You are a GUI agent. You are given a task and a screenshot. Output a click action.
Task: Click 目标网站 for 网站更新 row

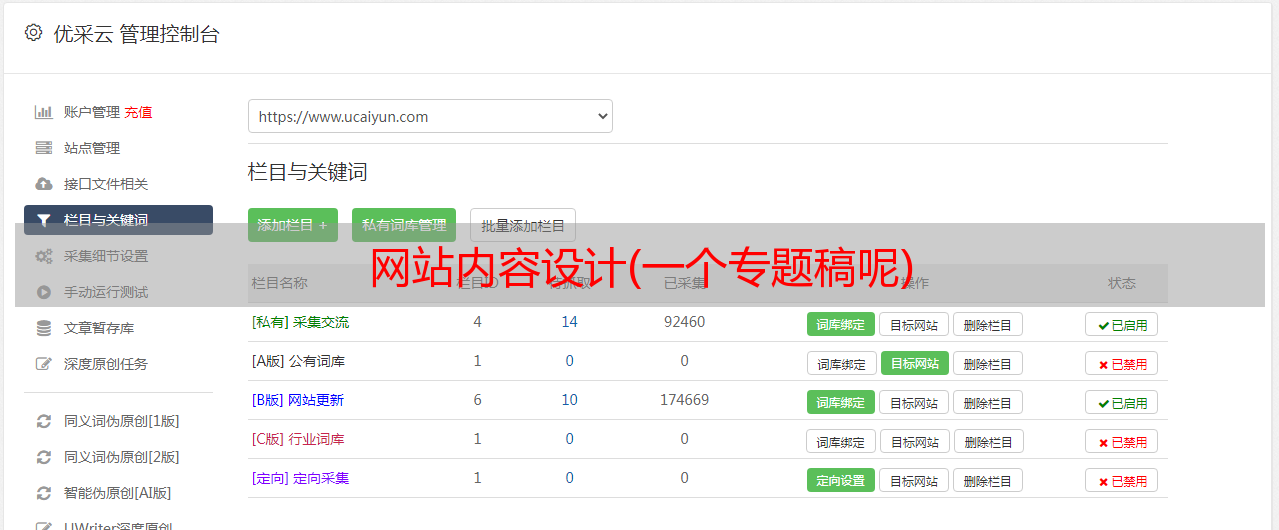point(914,402)
